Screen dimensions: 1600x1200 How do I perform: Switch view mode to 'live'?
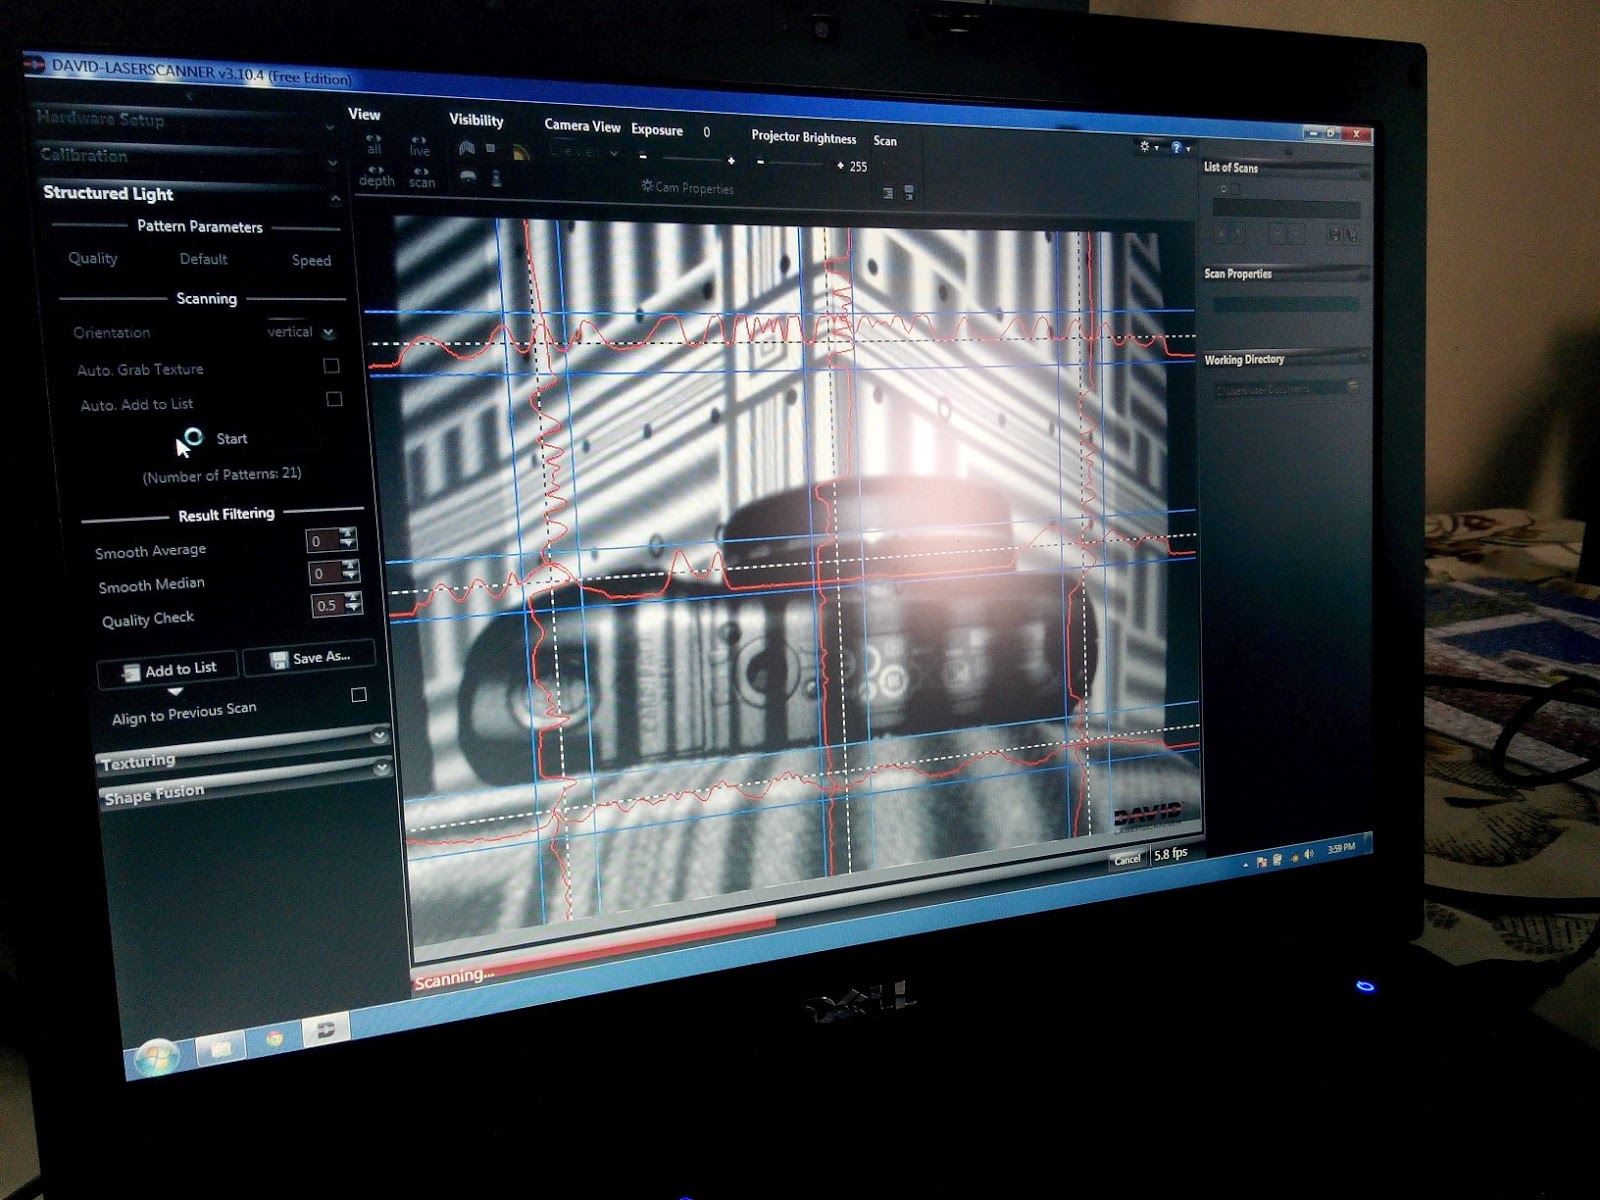[x=420, y=146]
